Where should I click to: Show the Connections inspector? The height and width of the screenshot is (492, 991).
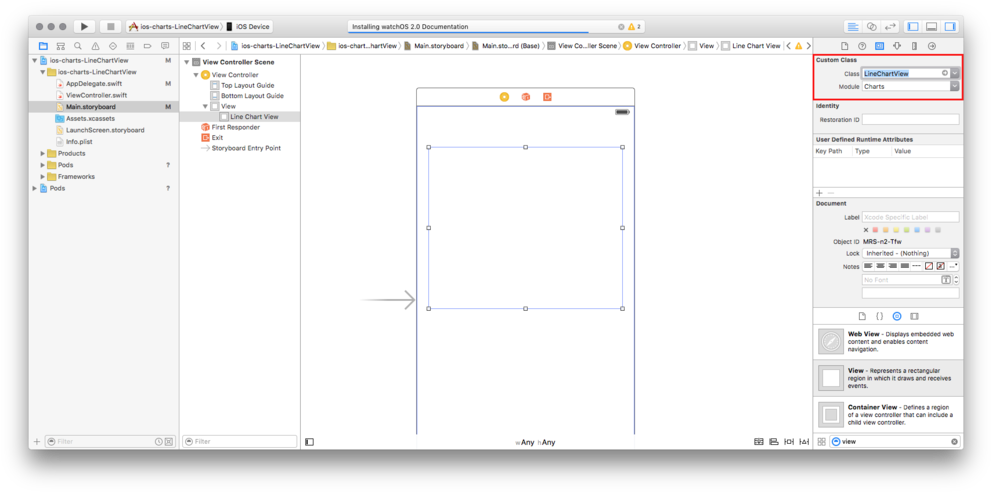pyautogui.click(x=932, y=46)
